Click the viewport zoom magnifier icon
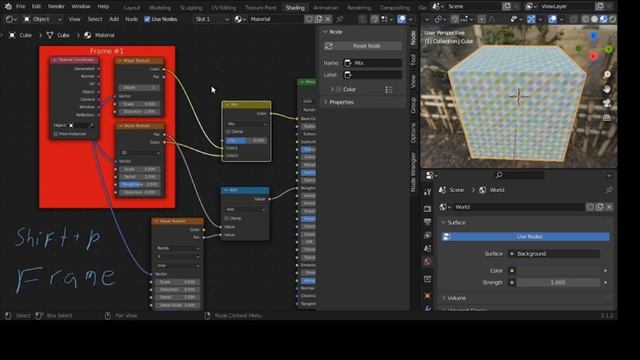Image resolution: width=640 pixels, height=360 pixels. (607, 75)
